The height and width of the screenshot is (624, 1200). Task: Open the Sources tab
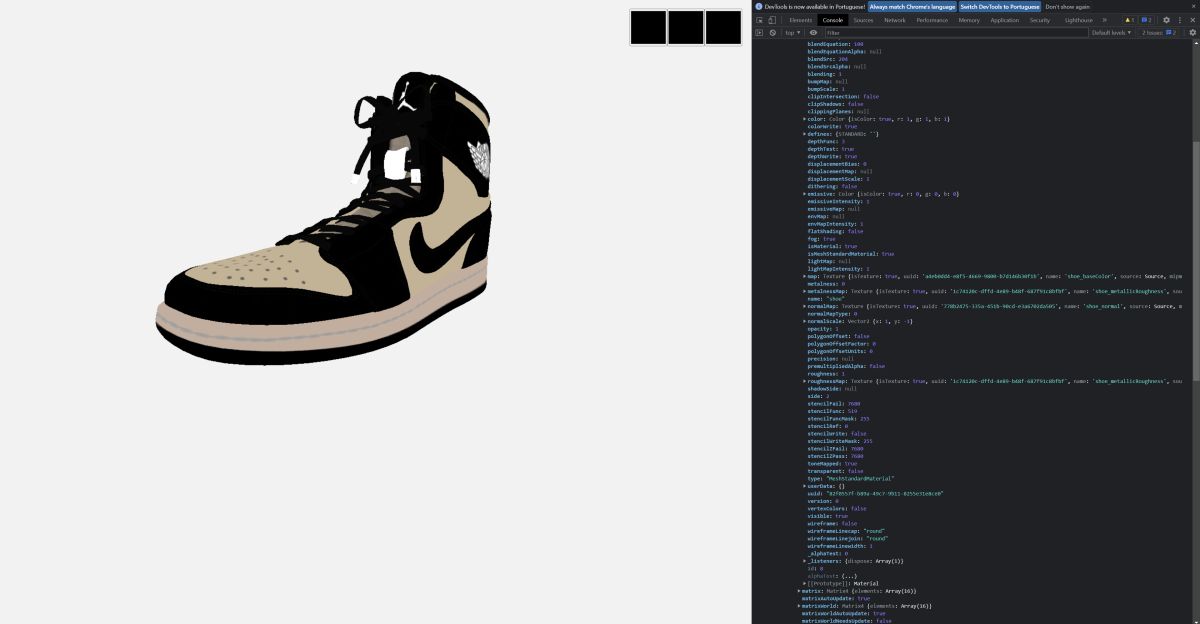tap(863, 20)
